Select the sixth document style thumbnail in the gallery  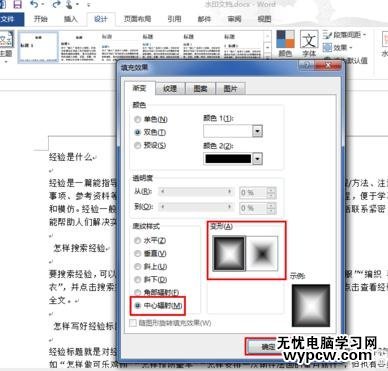tap(242, 47)
